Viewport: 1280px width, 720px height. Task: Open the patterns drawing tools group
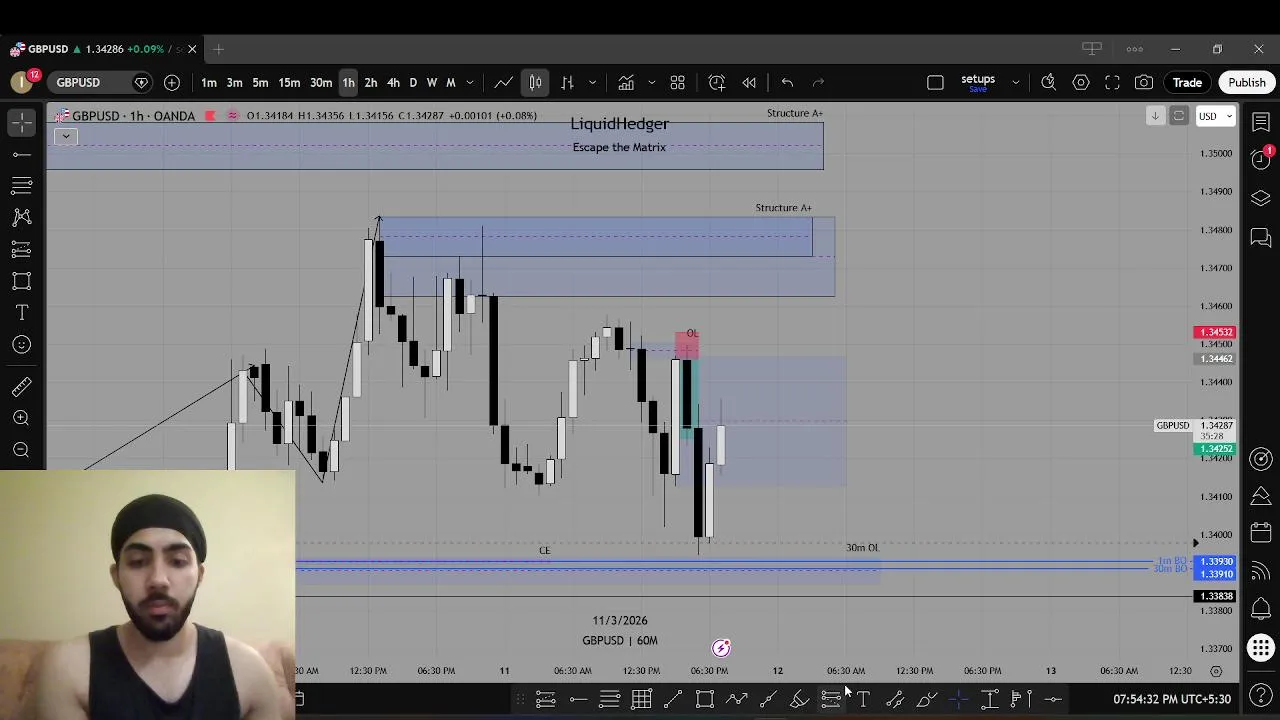(x=22, y=217)
